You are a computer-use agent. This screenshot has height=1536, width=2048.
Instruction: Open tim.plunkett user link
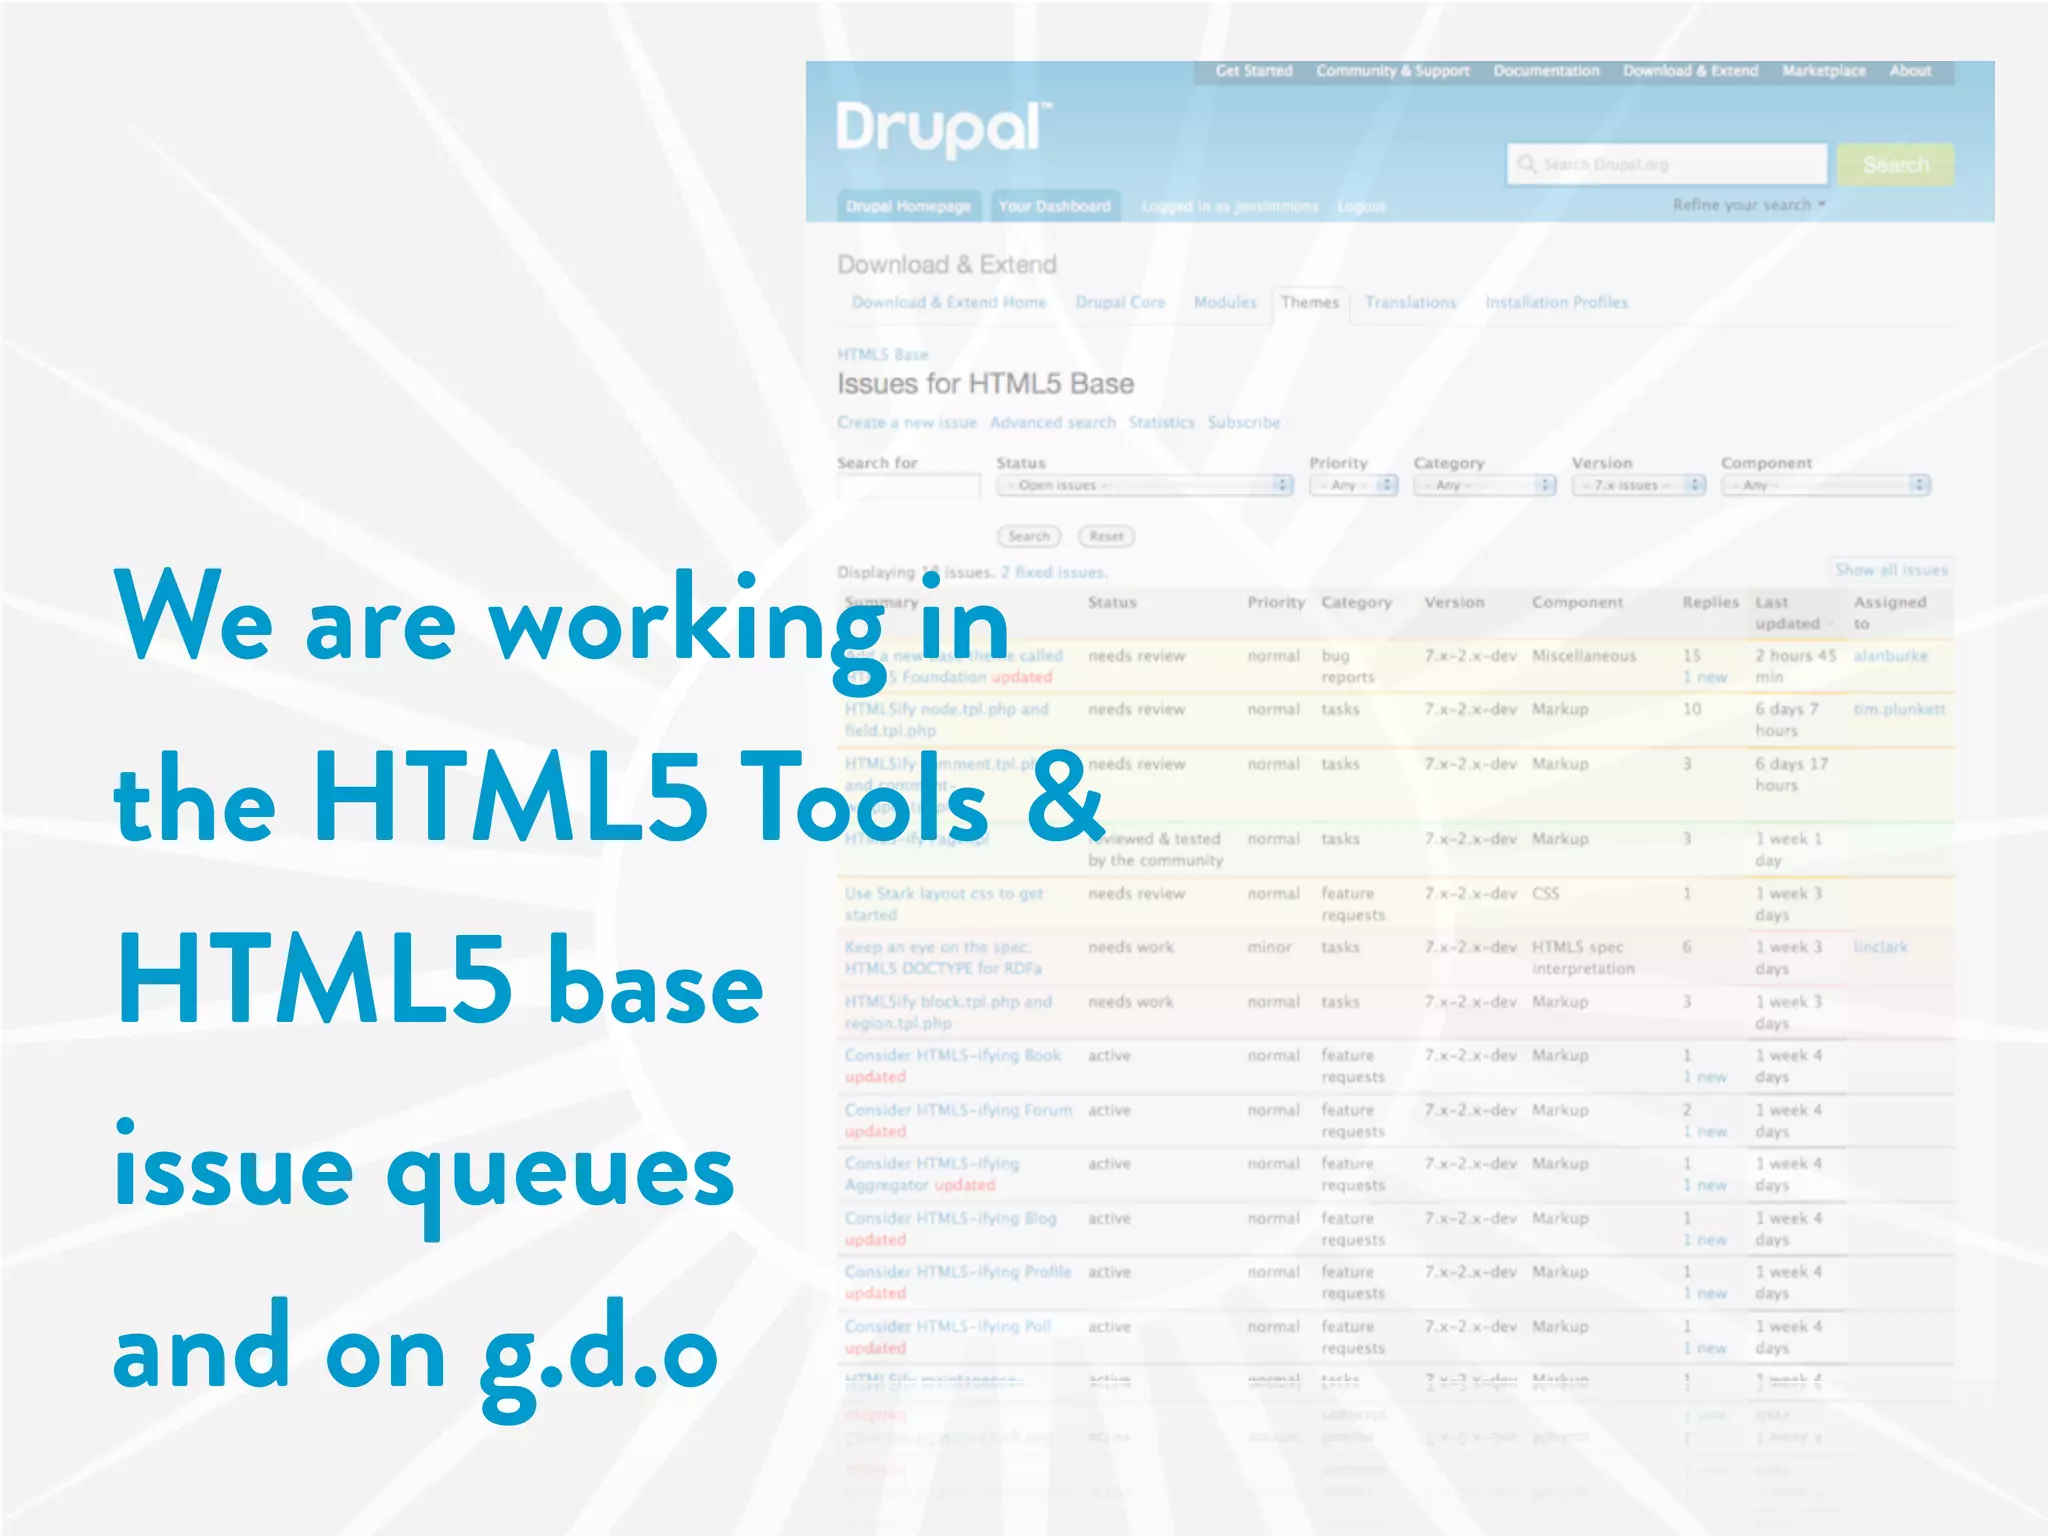coord(1899,710)
